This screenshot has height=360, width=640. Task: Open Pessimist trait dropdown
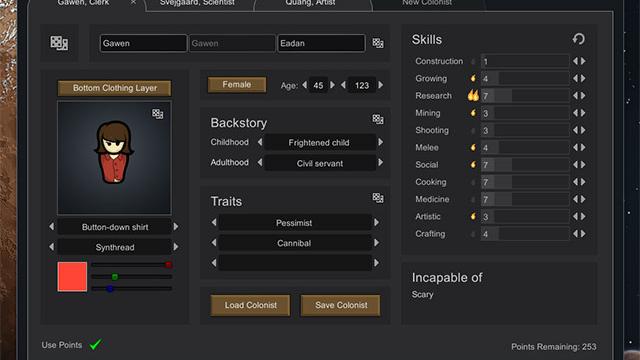[294, 223]
